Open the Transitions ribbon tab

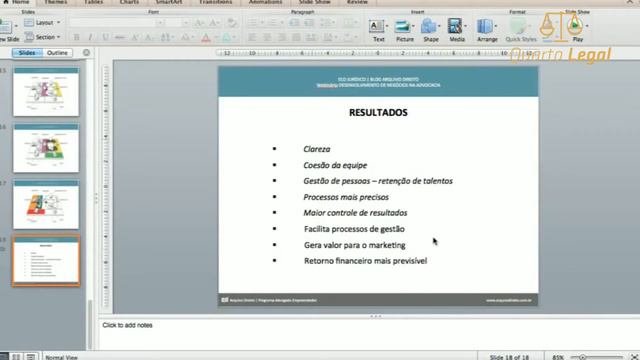[x=216, y=2]
